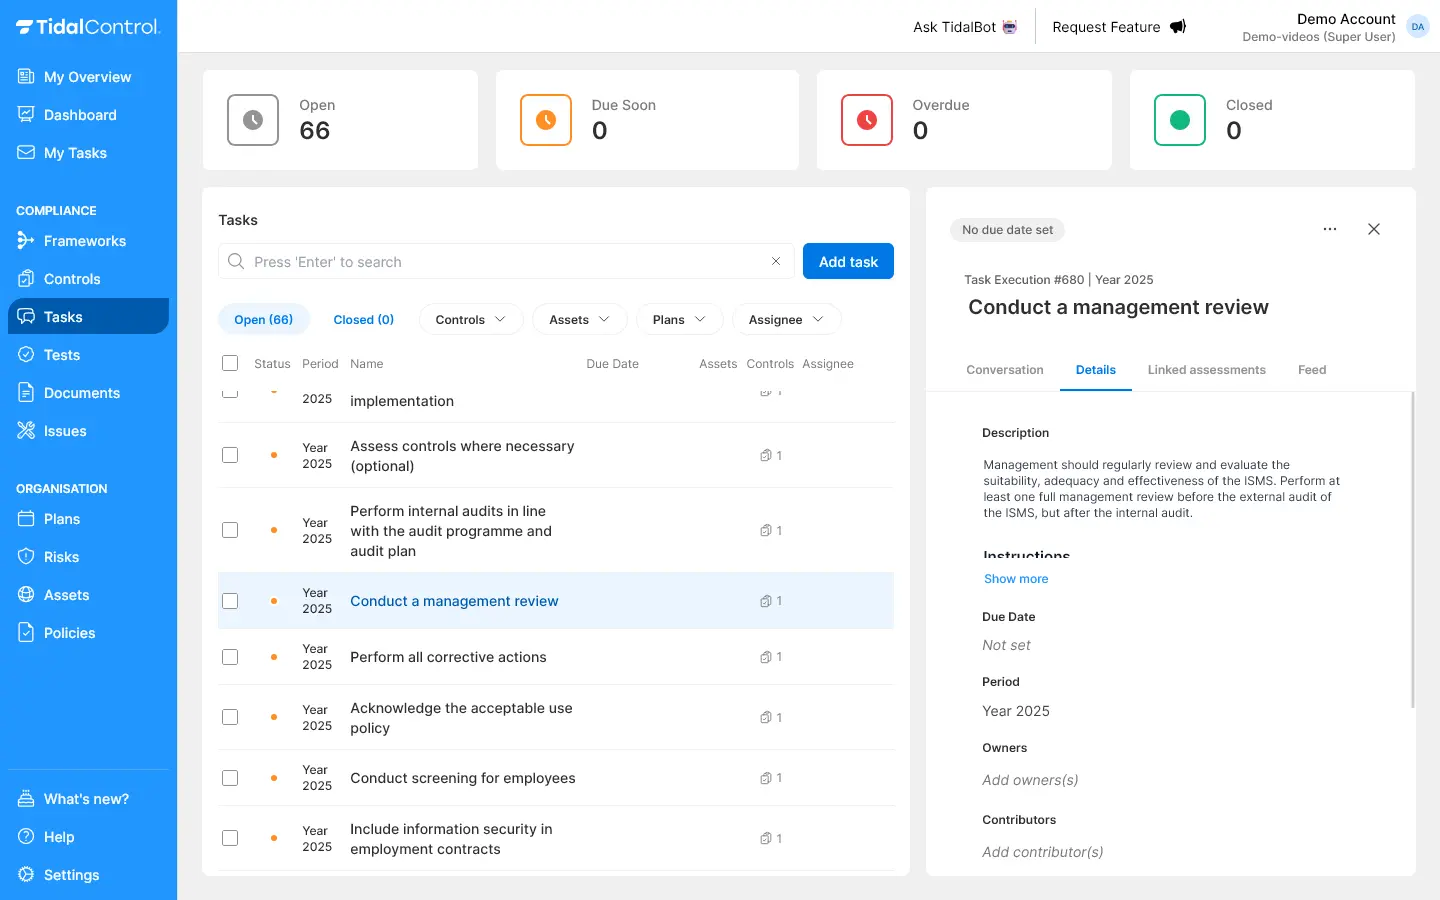The width and height of the screenshot is (1440, 900).
Task: Tick the select-all checkbox in the table header
Action: pyautogui.click(x=230, y=363)
